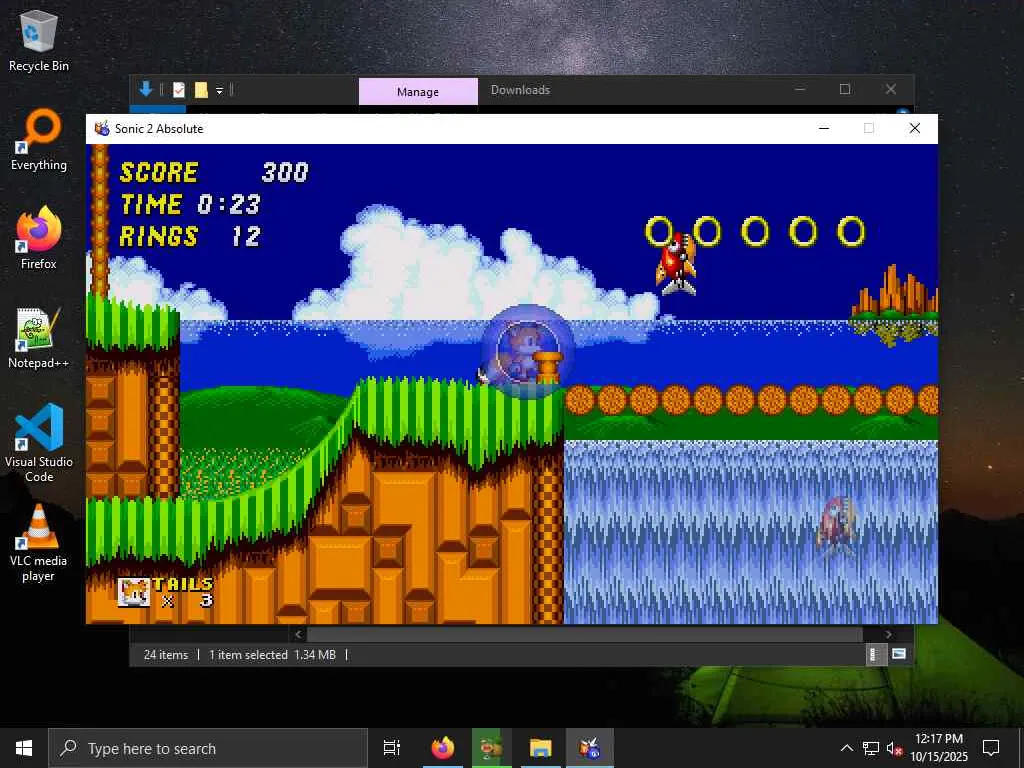Screen dimensions: 1024x768
Task: Launch Visual Studio Code from the desktop
Action: 38,444
